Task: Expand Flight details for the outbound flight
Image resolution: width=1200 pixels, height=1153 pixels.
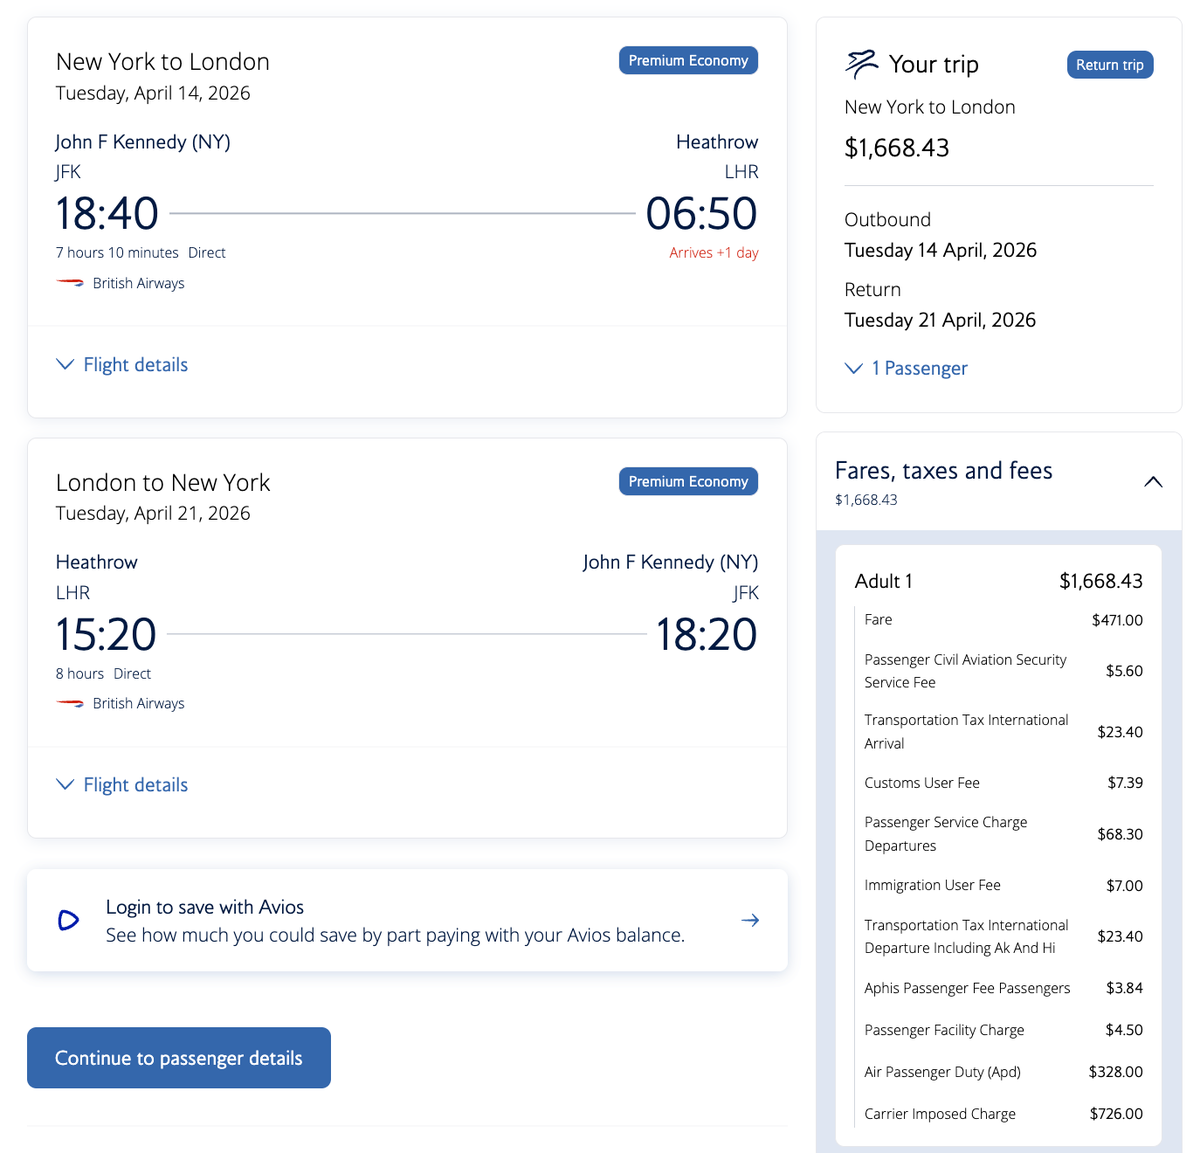Action: (121, 364)
